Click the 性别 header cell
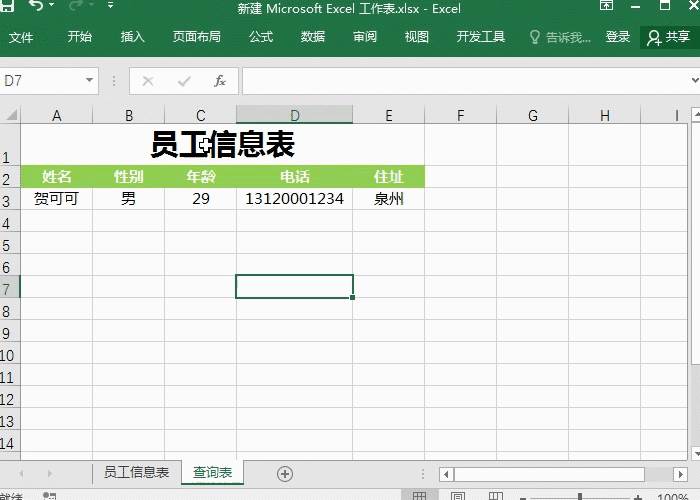This screenshot has height=500, width=700. 129,177
